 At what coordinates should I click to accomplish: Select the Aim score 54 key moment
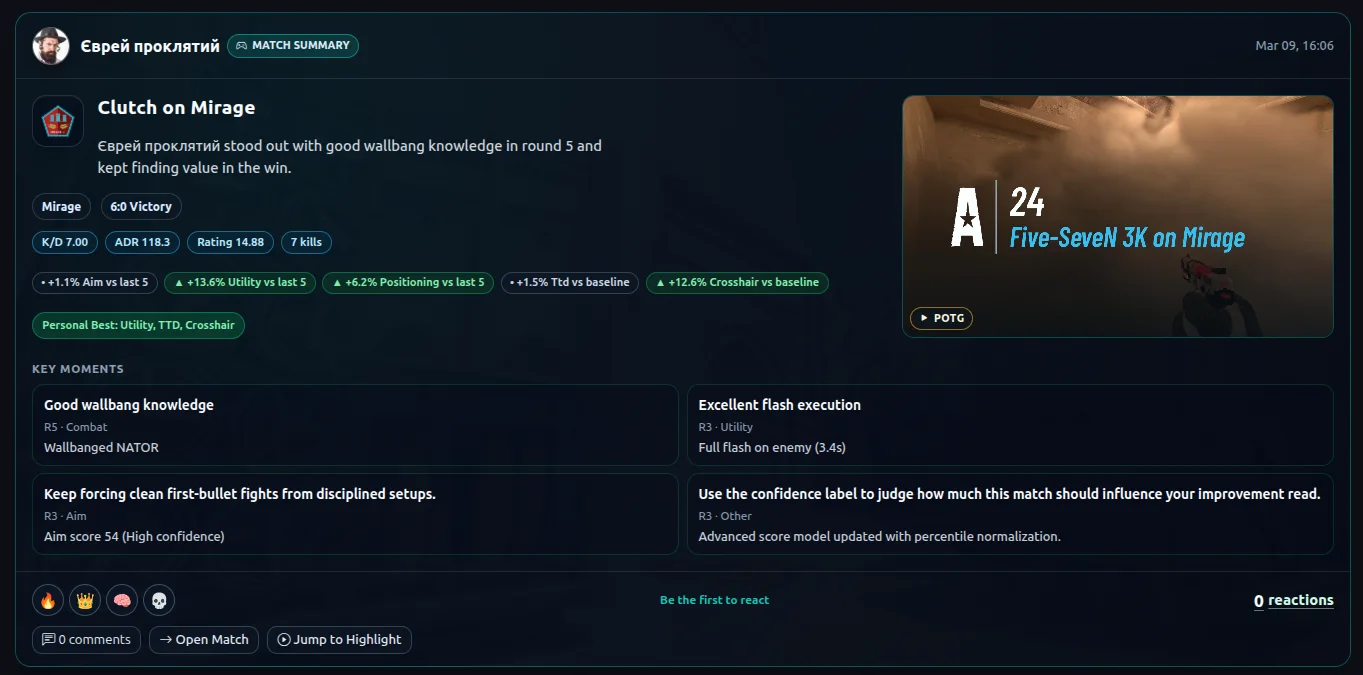pos(355,514)
